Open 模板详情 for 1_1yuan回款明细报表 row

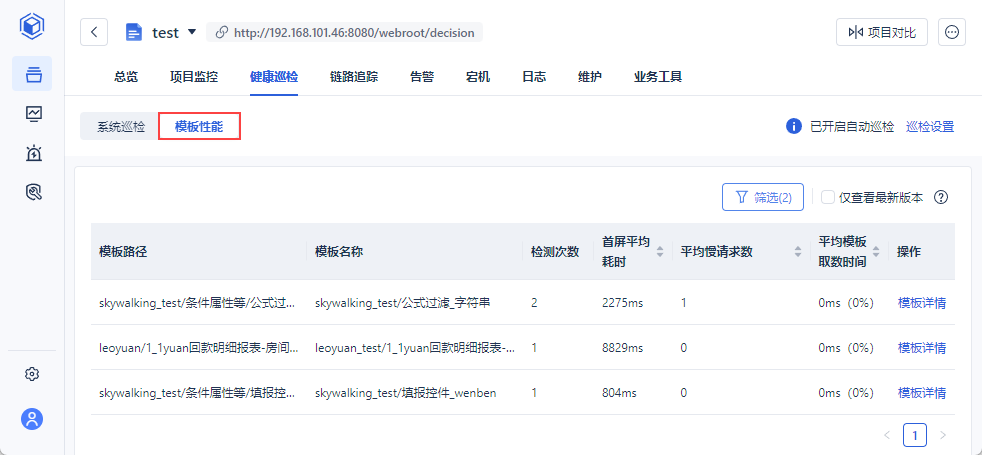tap(922, 348)
